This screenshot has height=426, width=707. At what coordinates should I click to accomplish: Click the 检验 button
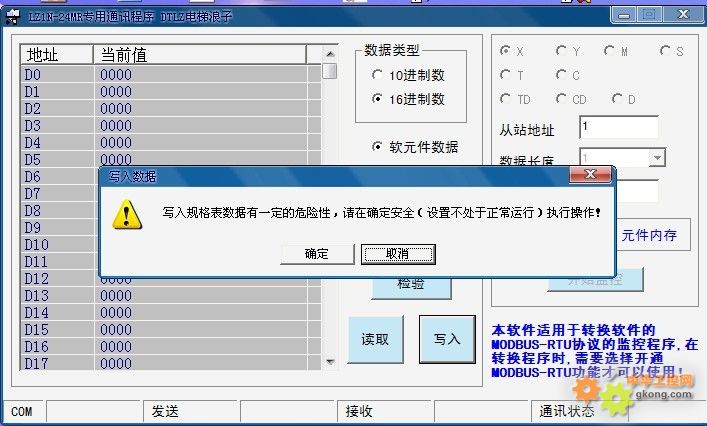point(411,284)
